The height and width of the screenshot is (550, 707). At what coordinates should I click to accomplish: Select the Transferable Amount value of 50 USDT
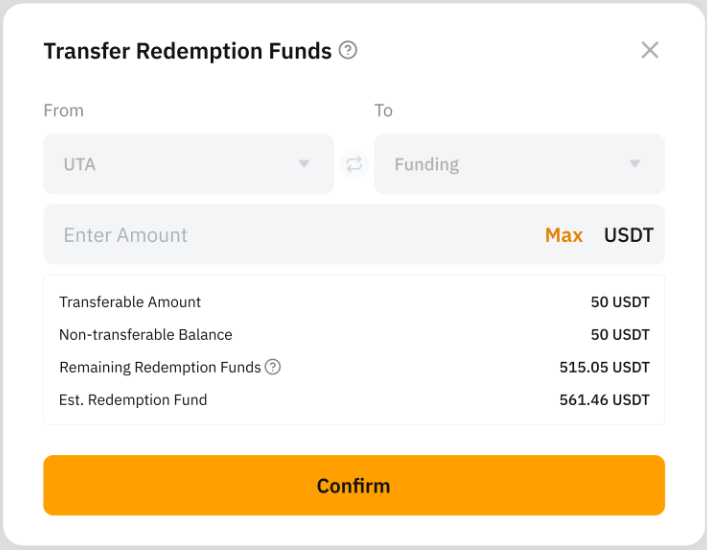pos(620,302)
